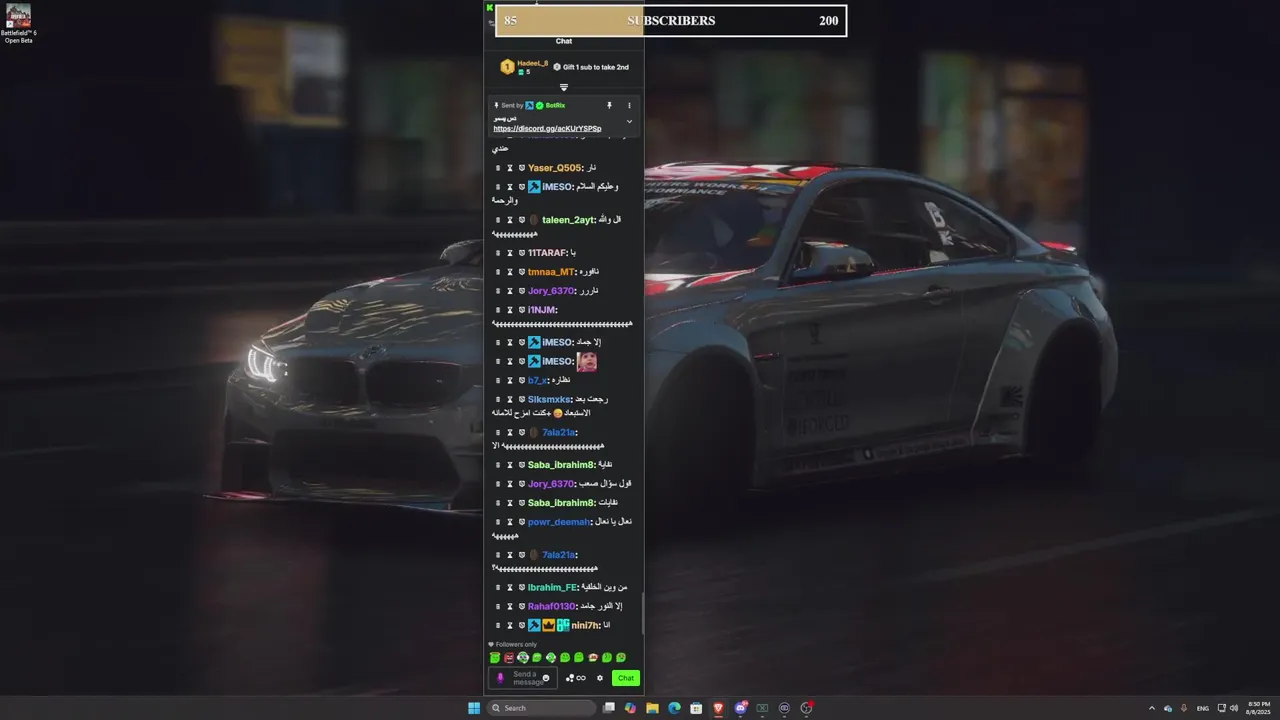Ban user Yaser_Q505 with shield icon
Image resolution: width=1280 pixels, height=720 pixels.
522,168
